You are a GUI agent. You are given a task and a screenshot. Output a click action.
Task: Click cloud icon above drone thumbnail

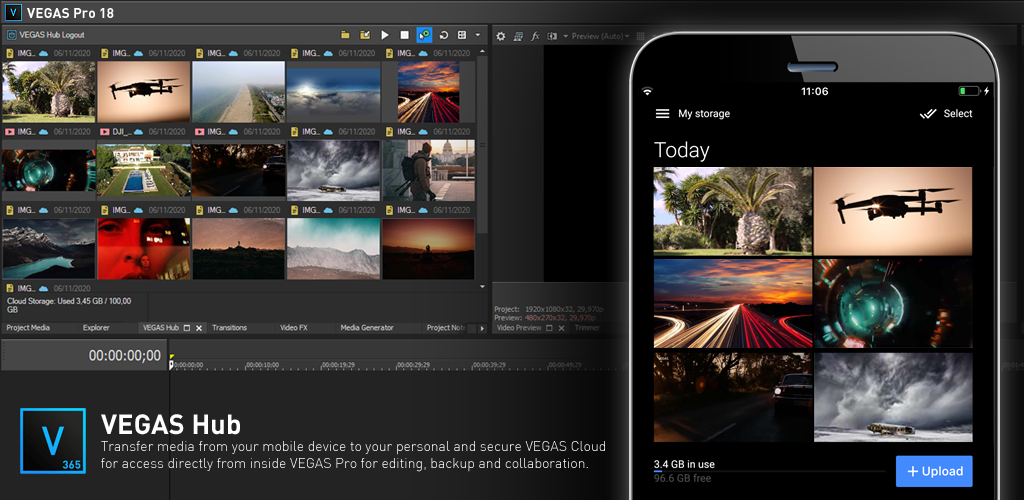pyautogui.click(x=138, y=53)
